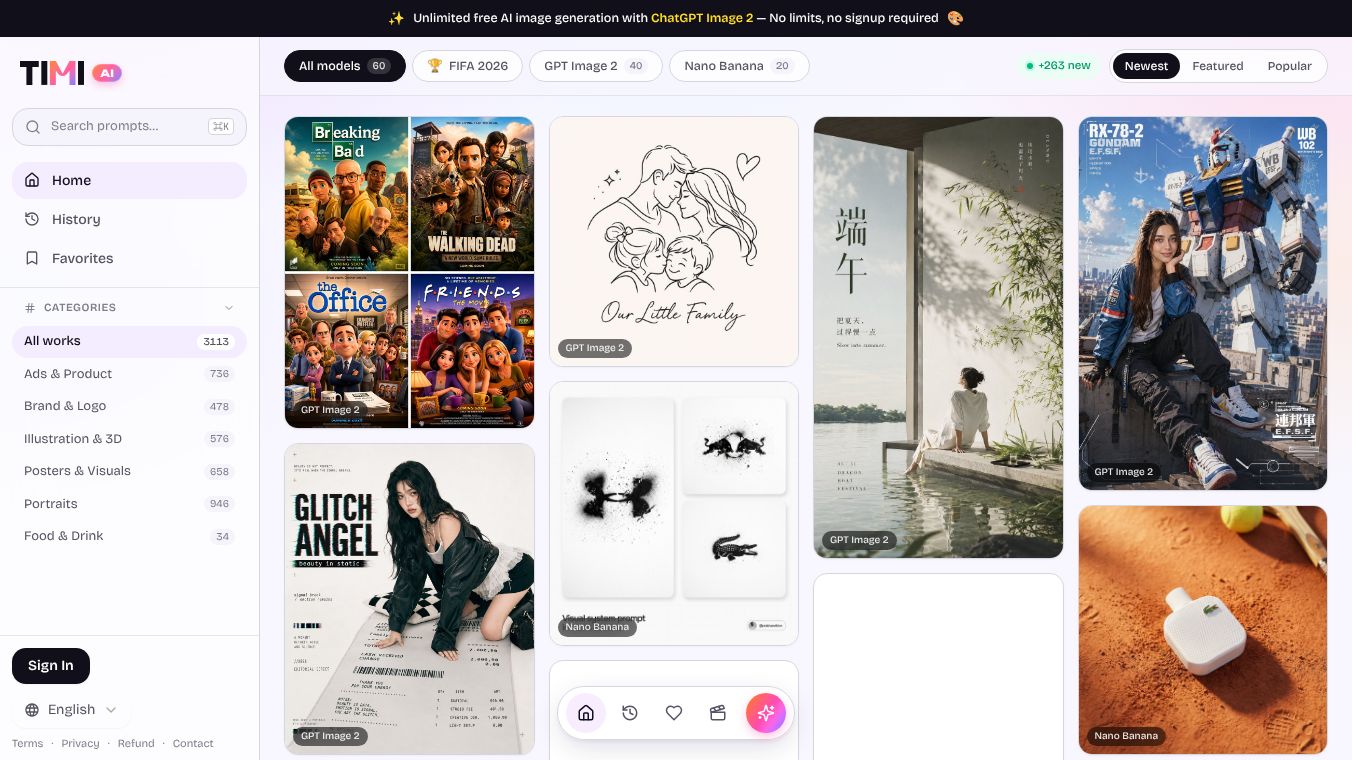This screenshot has width=1352, height=760.
Task: Click the pink sparkle generate button
Action: click(766, 713)
